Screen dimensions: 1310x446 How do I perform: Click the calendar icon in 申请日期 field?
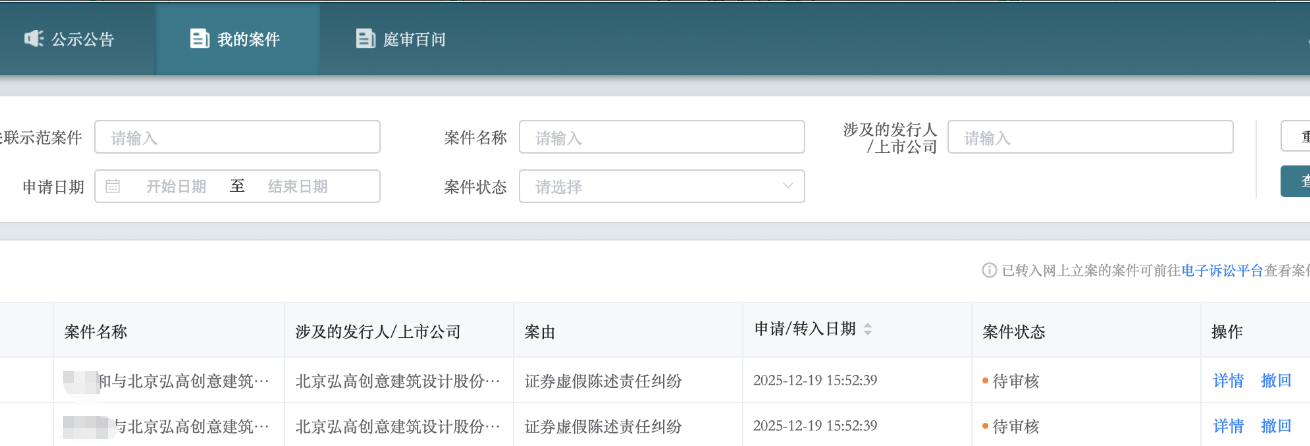tap(113, 186)
